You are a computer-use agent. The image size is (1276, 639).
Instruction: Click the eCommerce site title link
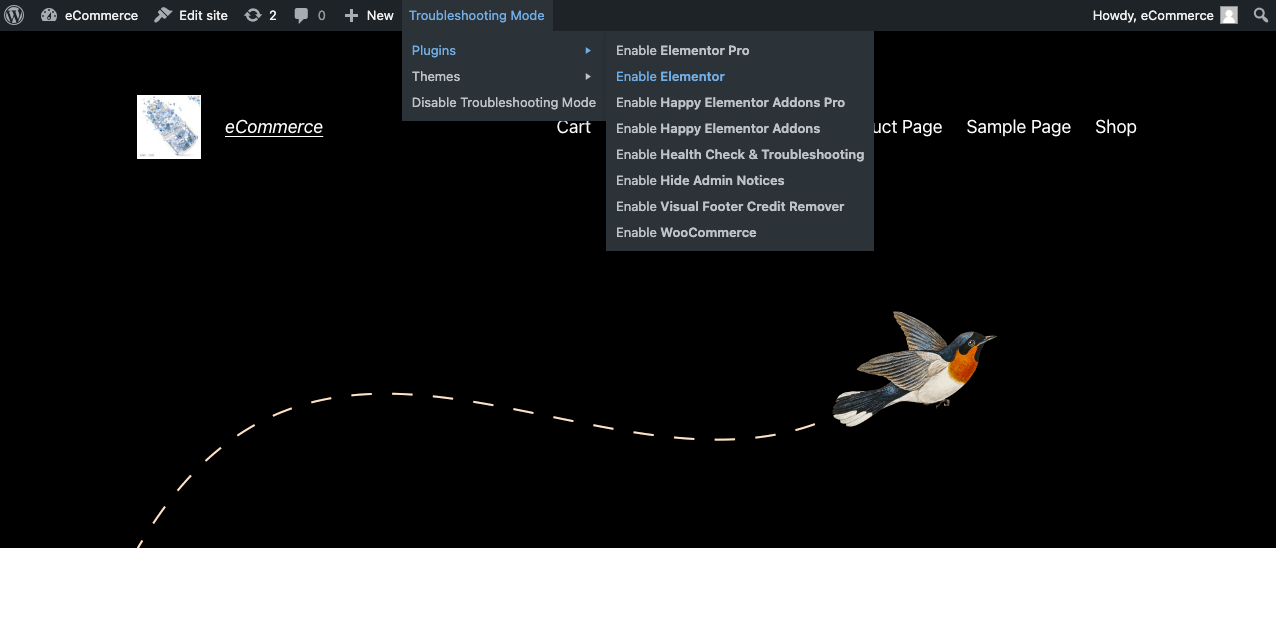coord(274,127)
